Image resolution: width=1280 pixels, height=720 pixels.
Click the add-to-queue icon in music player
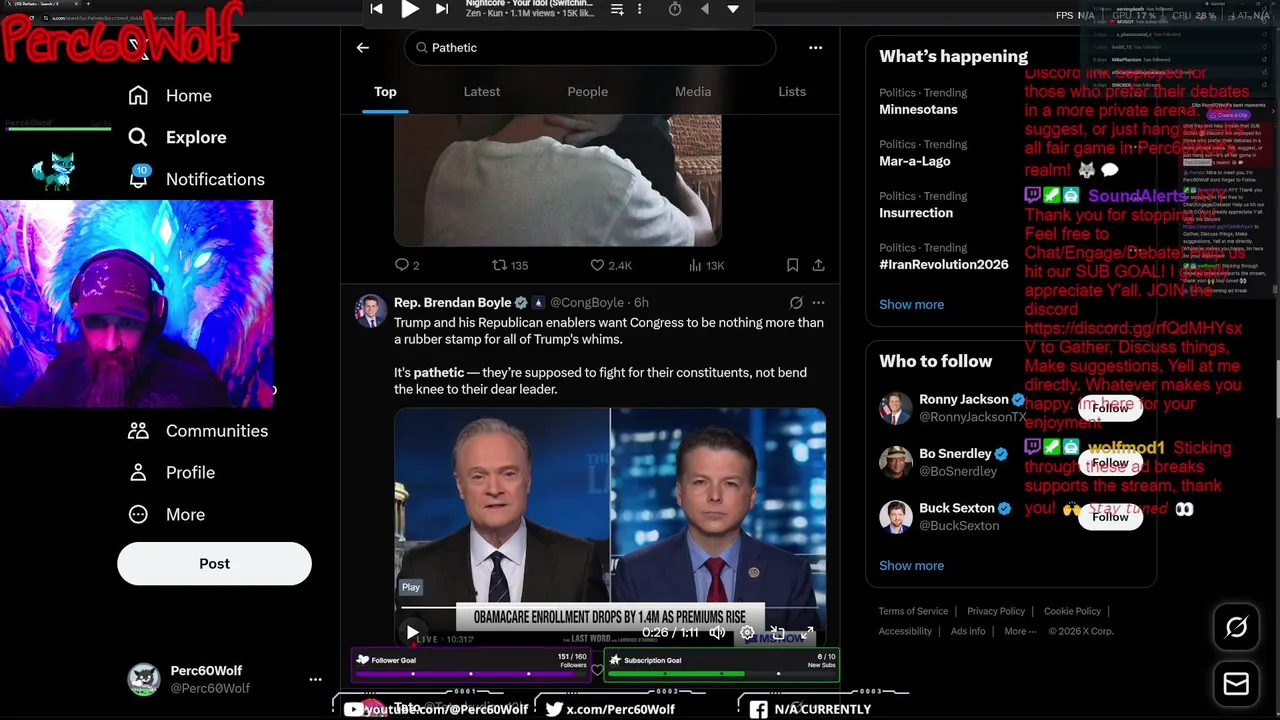(617, 9)
